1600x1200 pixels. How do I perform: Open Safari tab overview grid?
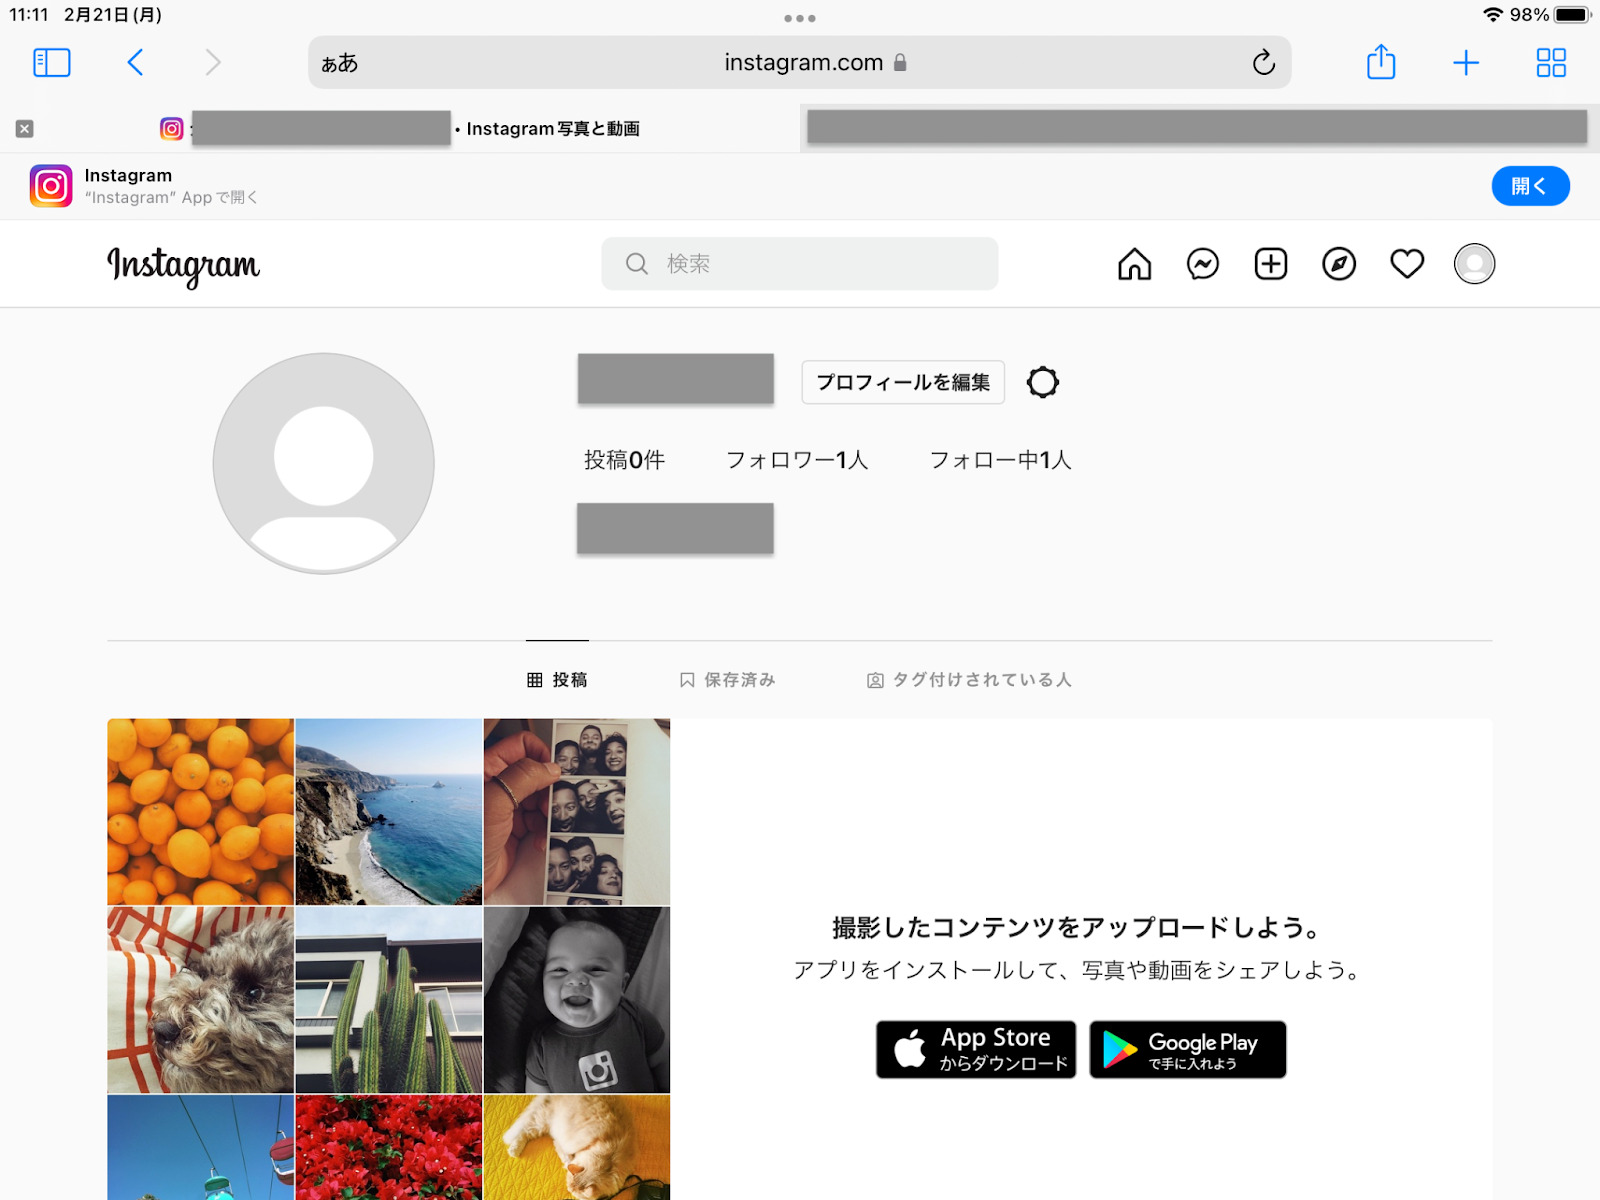(x=1550, y=63)
